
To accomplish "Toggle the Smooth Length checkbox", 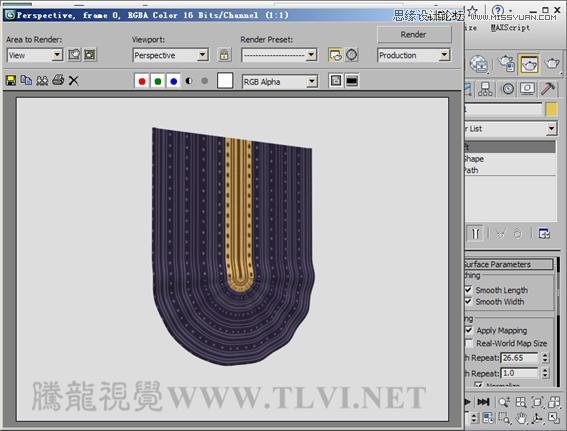I will point(468,290).
